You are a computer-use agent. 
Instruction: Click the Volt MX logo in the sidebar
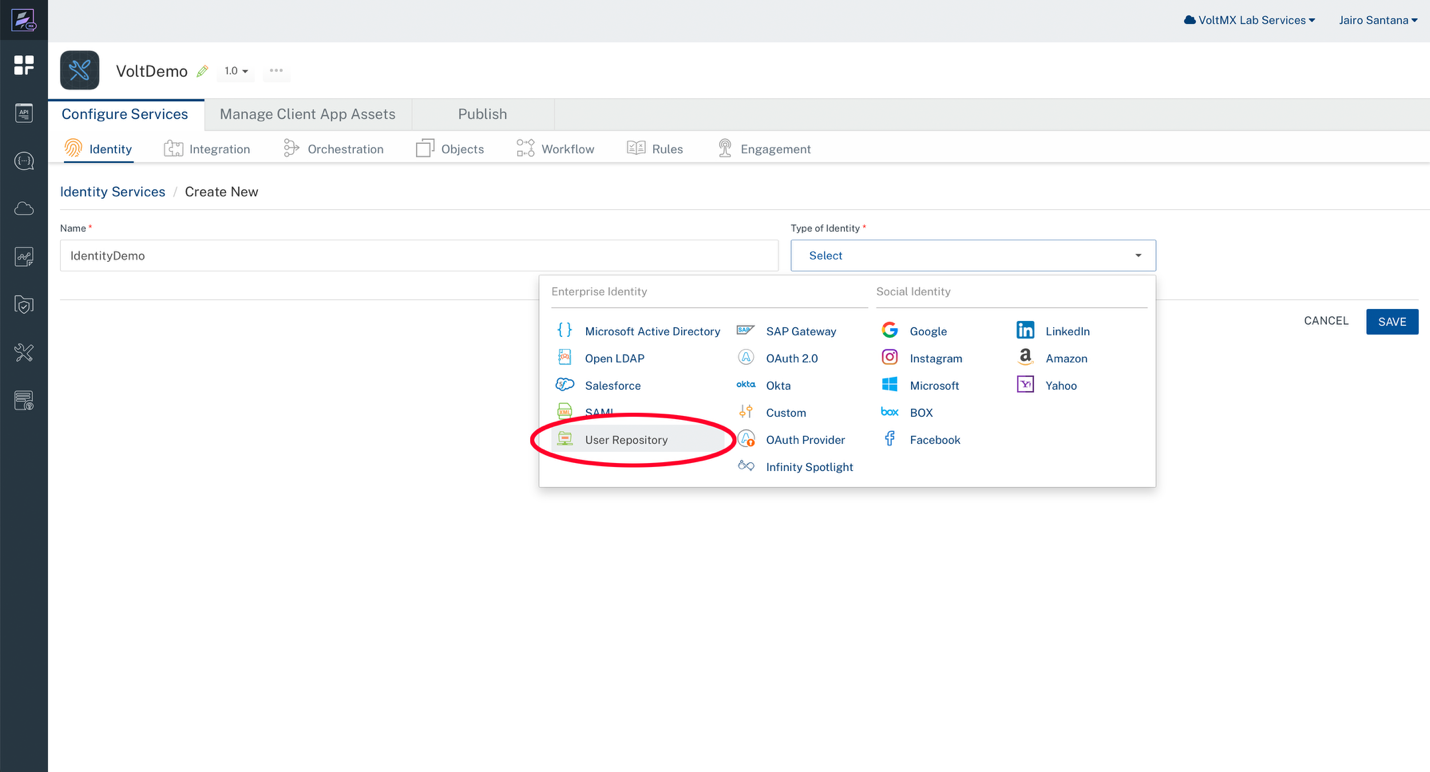(x=23, y=20)
